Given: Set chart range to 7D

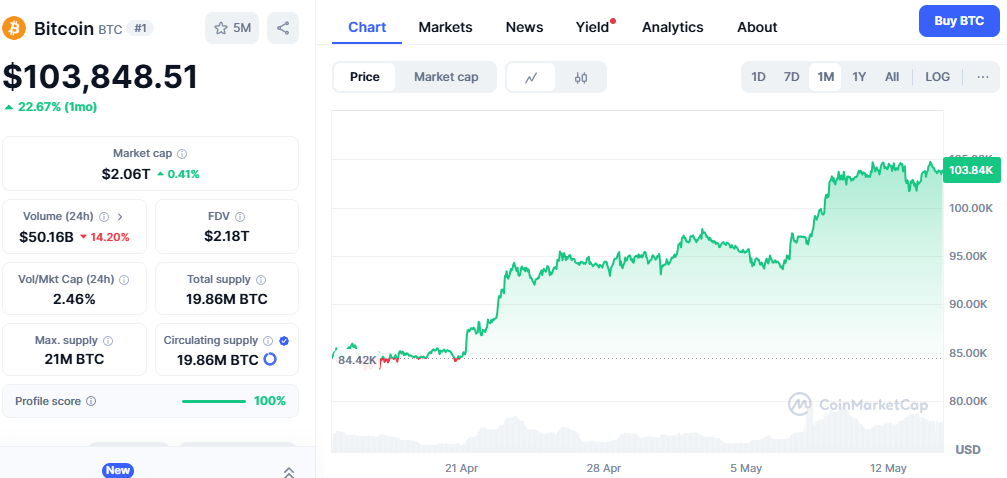Looking at the screenshot, I should coord(791,77).
